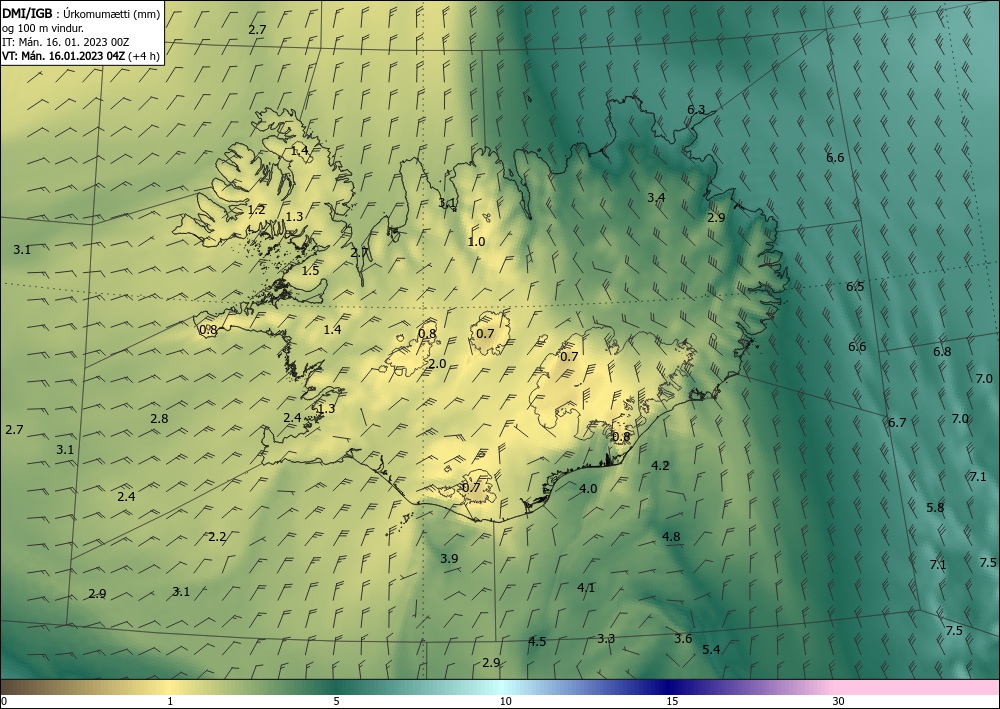Click the 4.2 value off the southeast coast
The width and height of the screenshot is (1000, 709).
pos(660,466)
